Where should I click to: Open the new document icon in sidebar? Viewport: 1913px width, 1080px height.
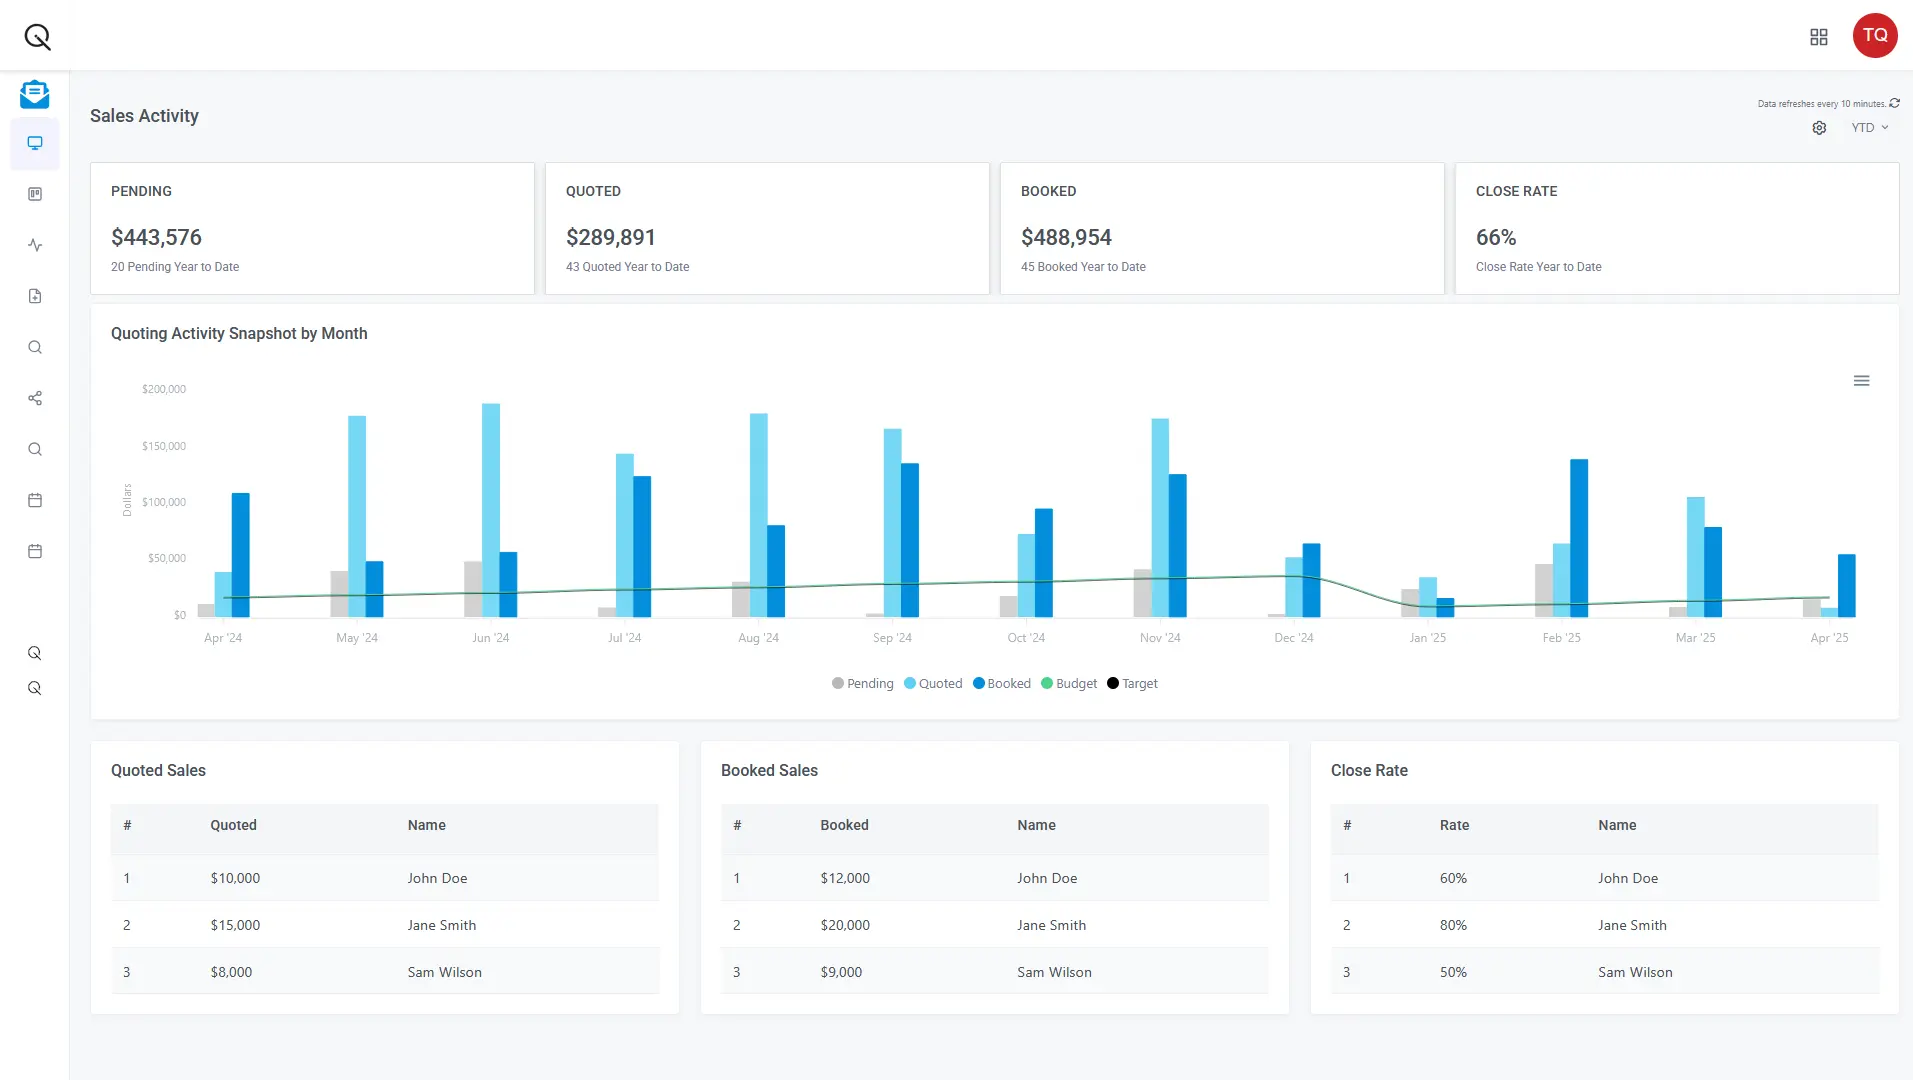[35, 296]
